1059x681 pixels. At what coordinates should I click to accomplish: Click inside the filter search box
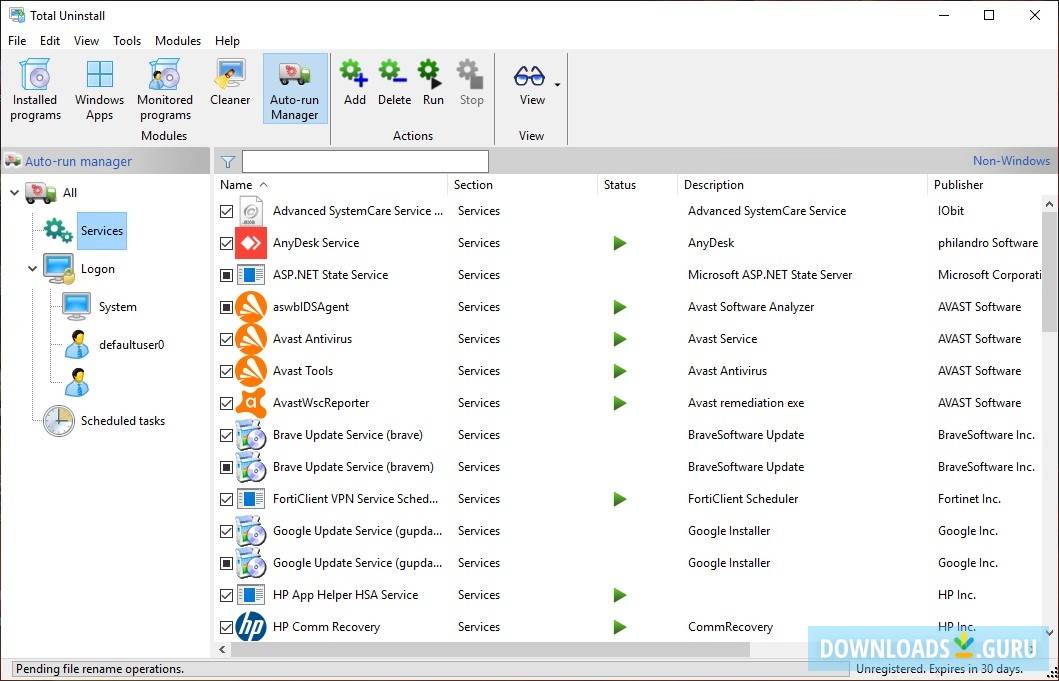[365, 160]
